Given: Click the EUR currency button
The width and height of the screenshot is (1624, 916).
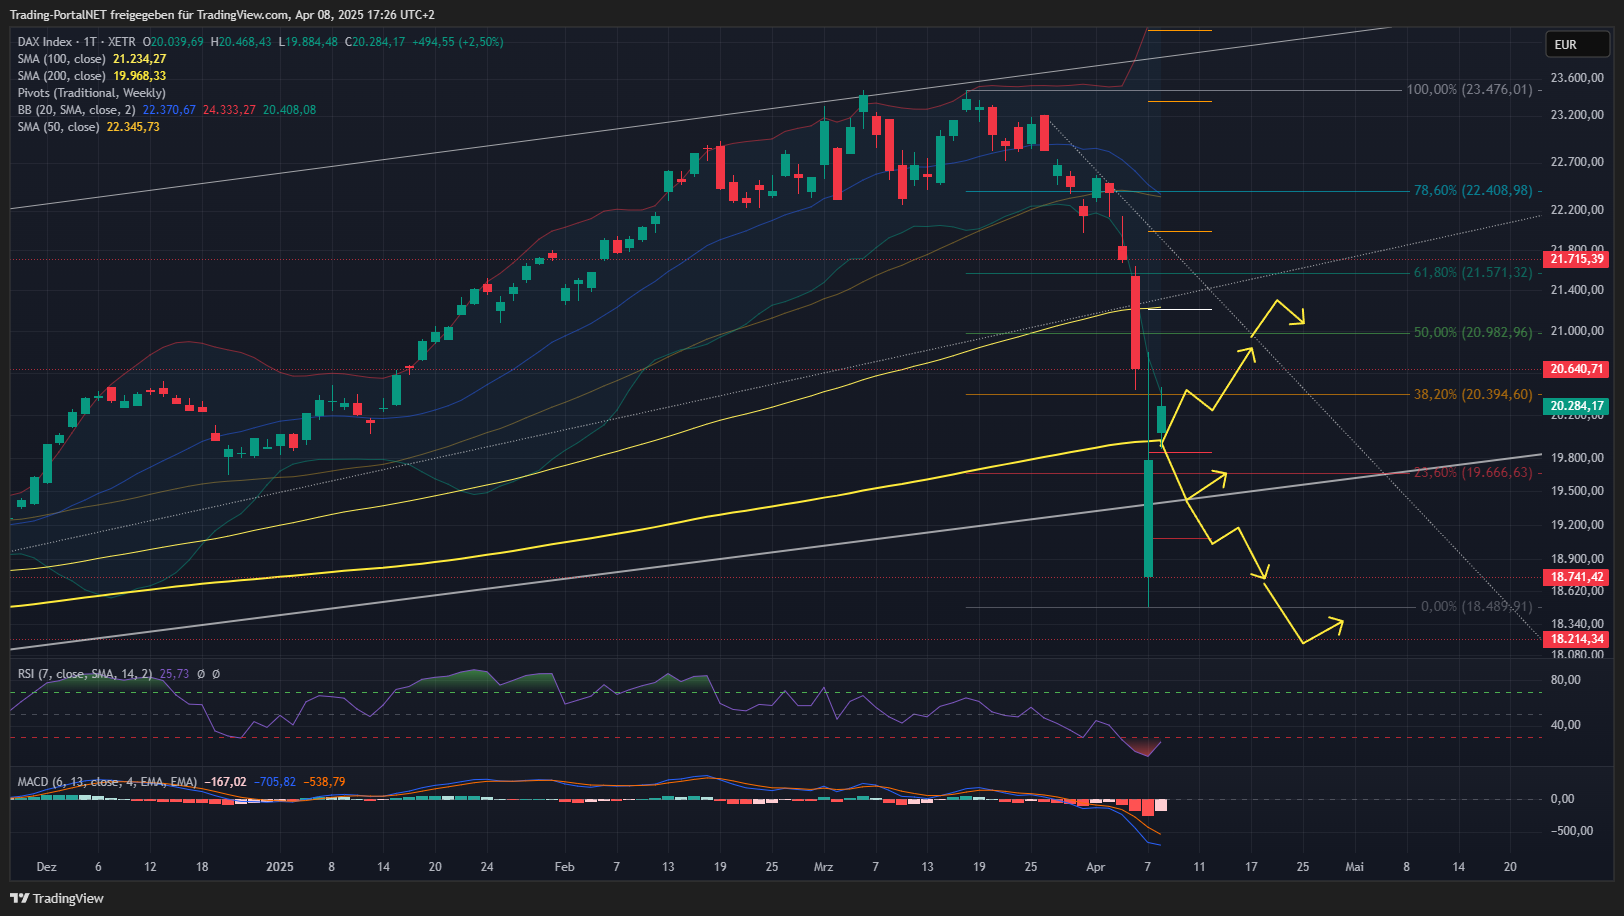Looking at the screenshot, I should [1578, 45].
